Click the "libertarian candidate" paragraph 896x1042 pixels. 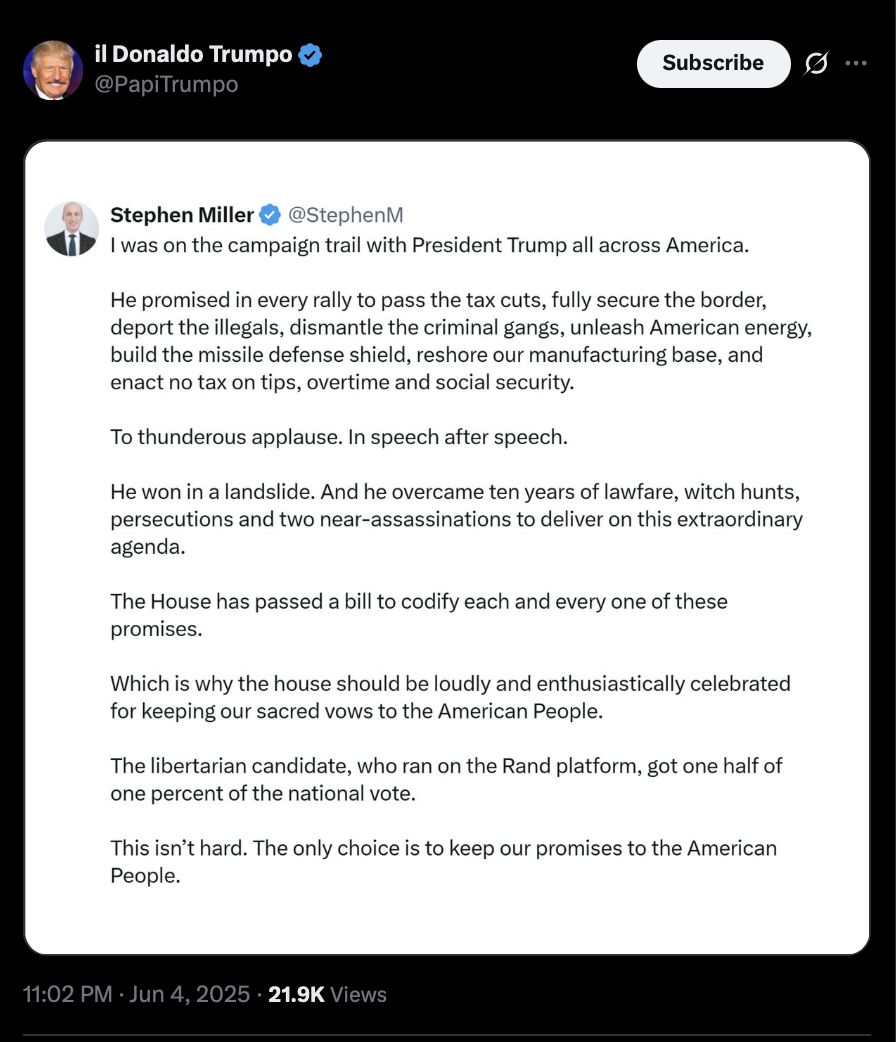(446, 780)
